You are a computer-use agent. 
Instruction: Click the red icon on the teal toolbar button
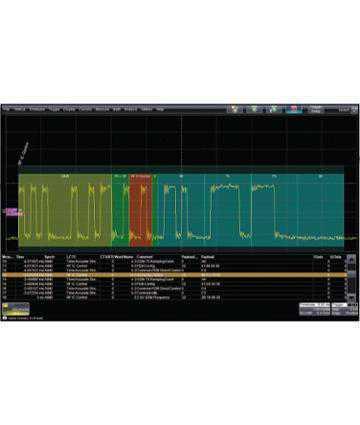tap(294, 108)
